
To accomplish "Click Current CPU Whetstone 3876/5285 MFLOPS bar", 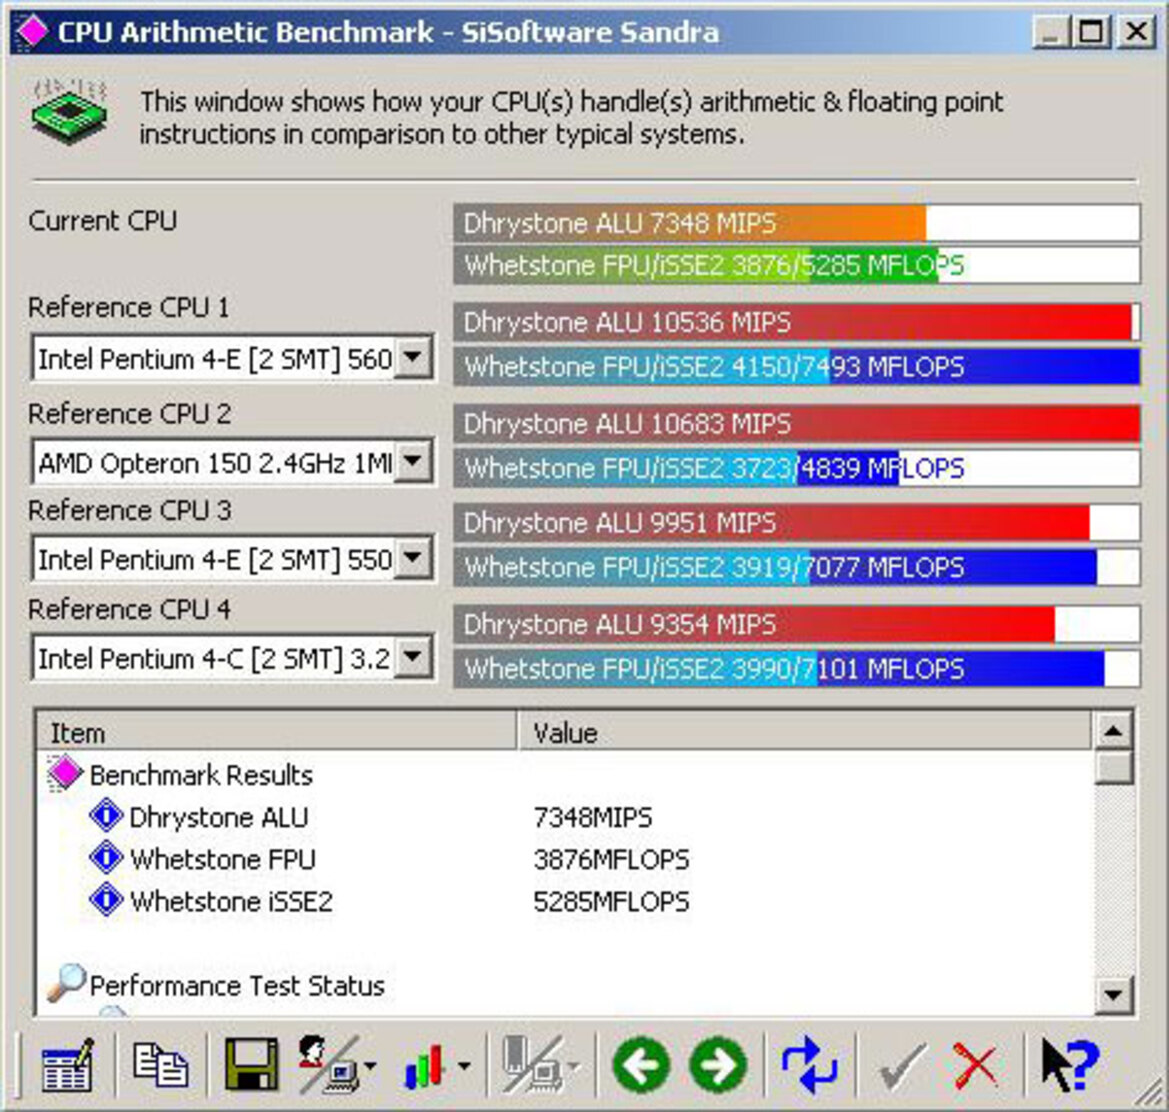I will (x=796, y=265).
